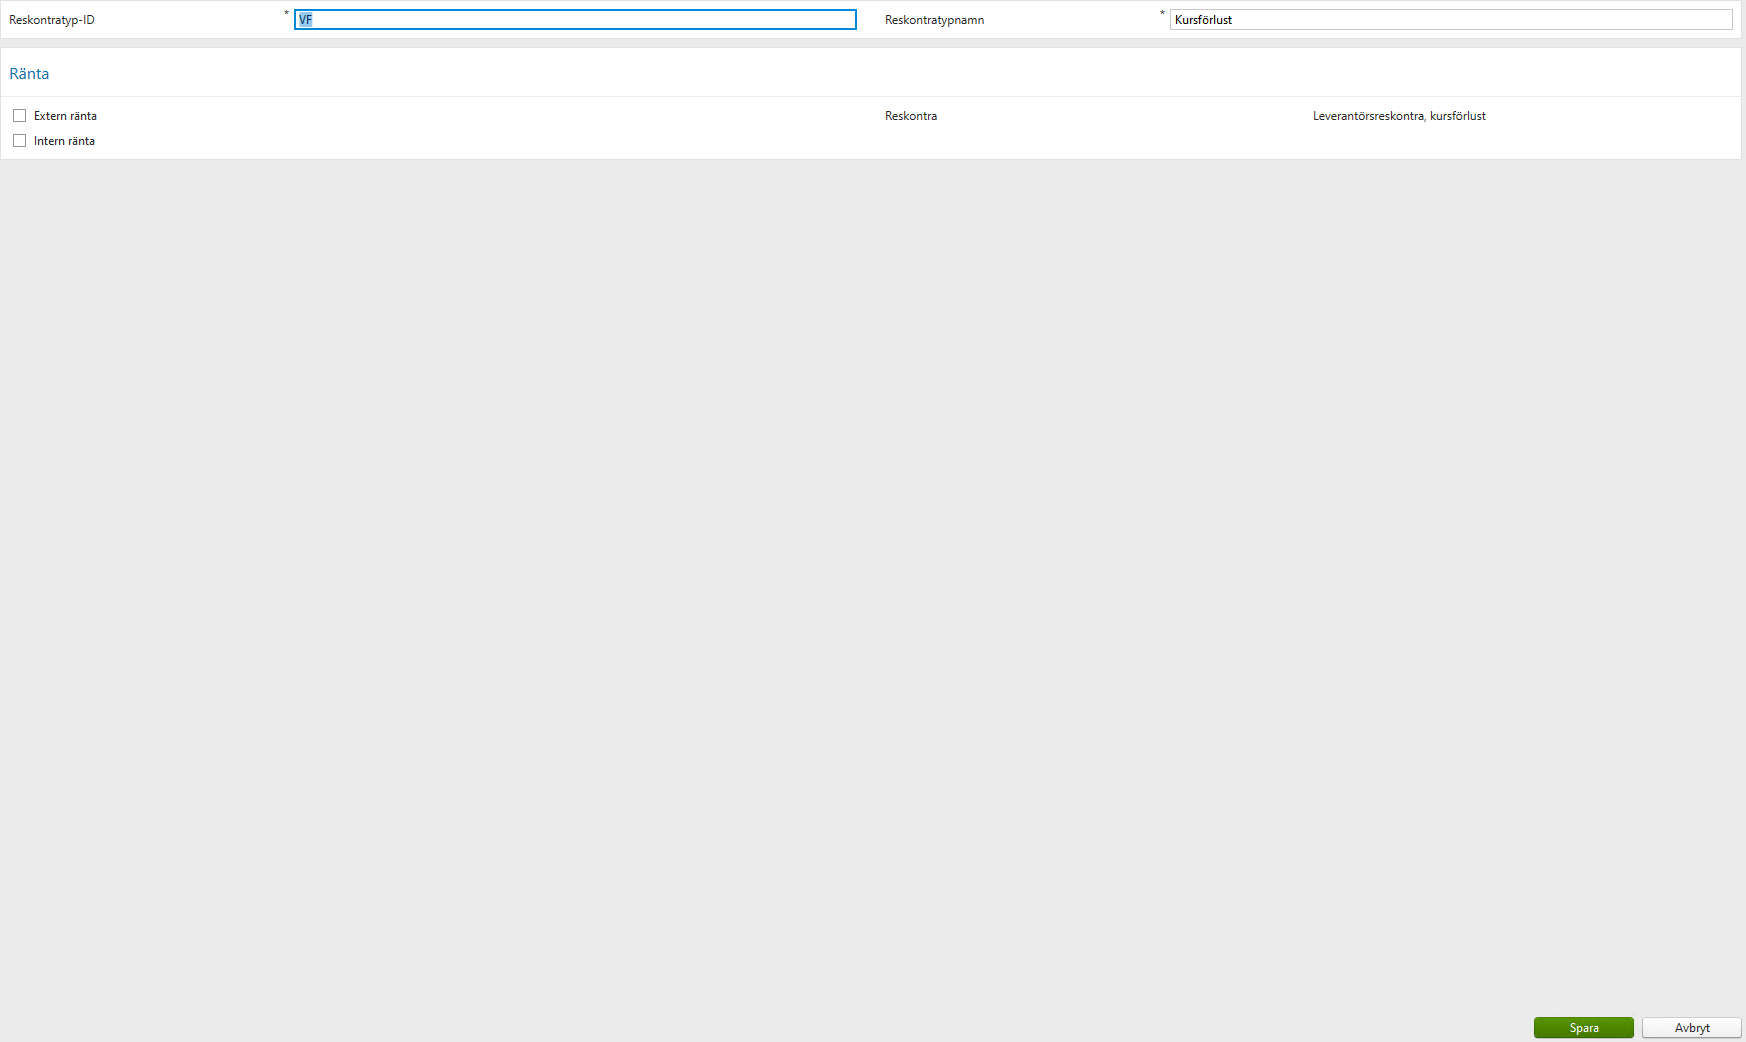Screen dimensions: 1746x1042
Task: Click the asterisk beside Reskontratypnamn
Action: [1161, 14]
